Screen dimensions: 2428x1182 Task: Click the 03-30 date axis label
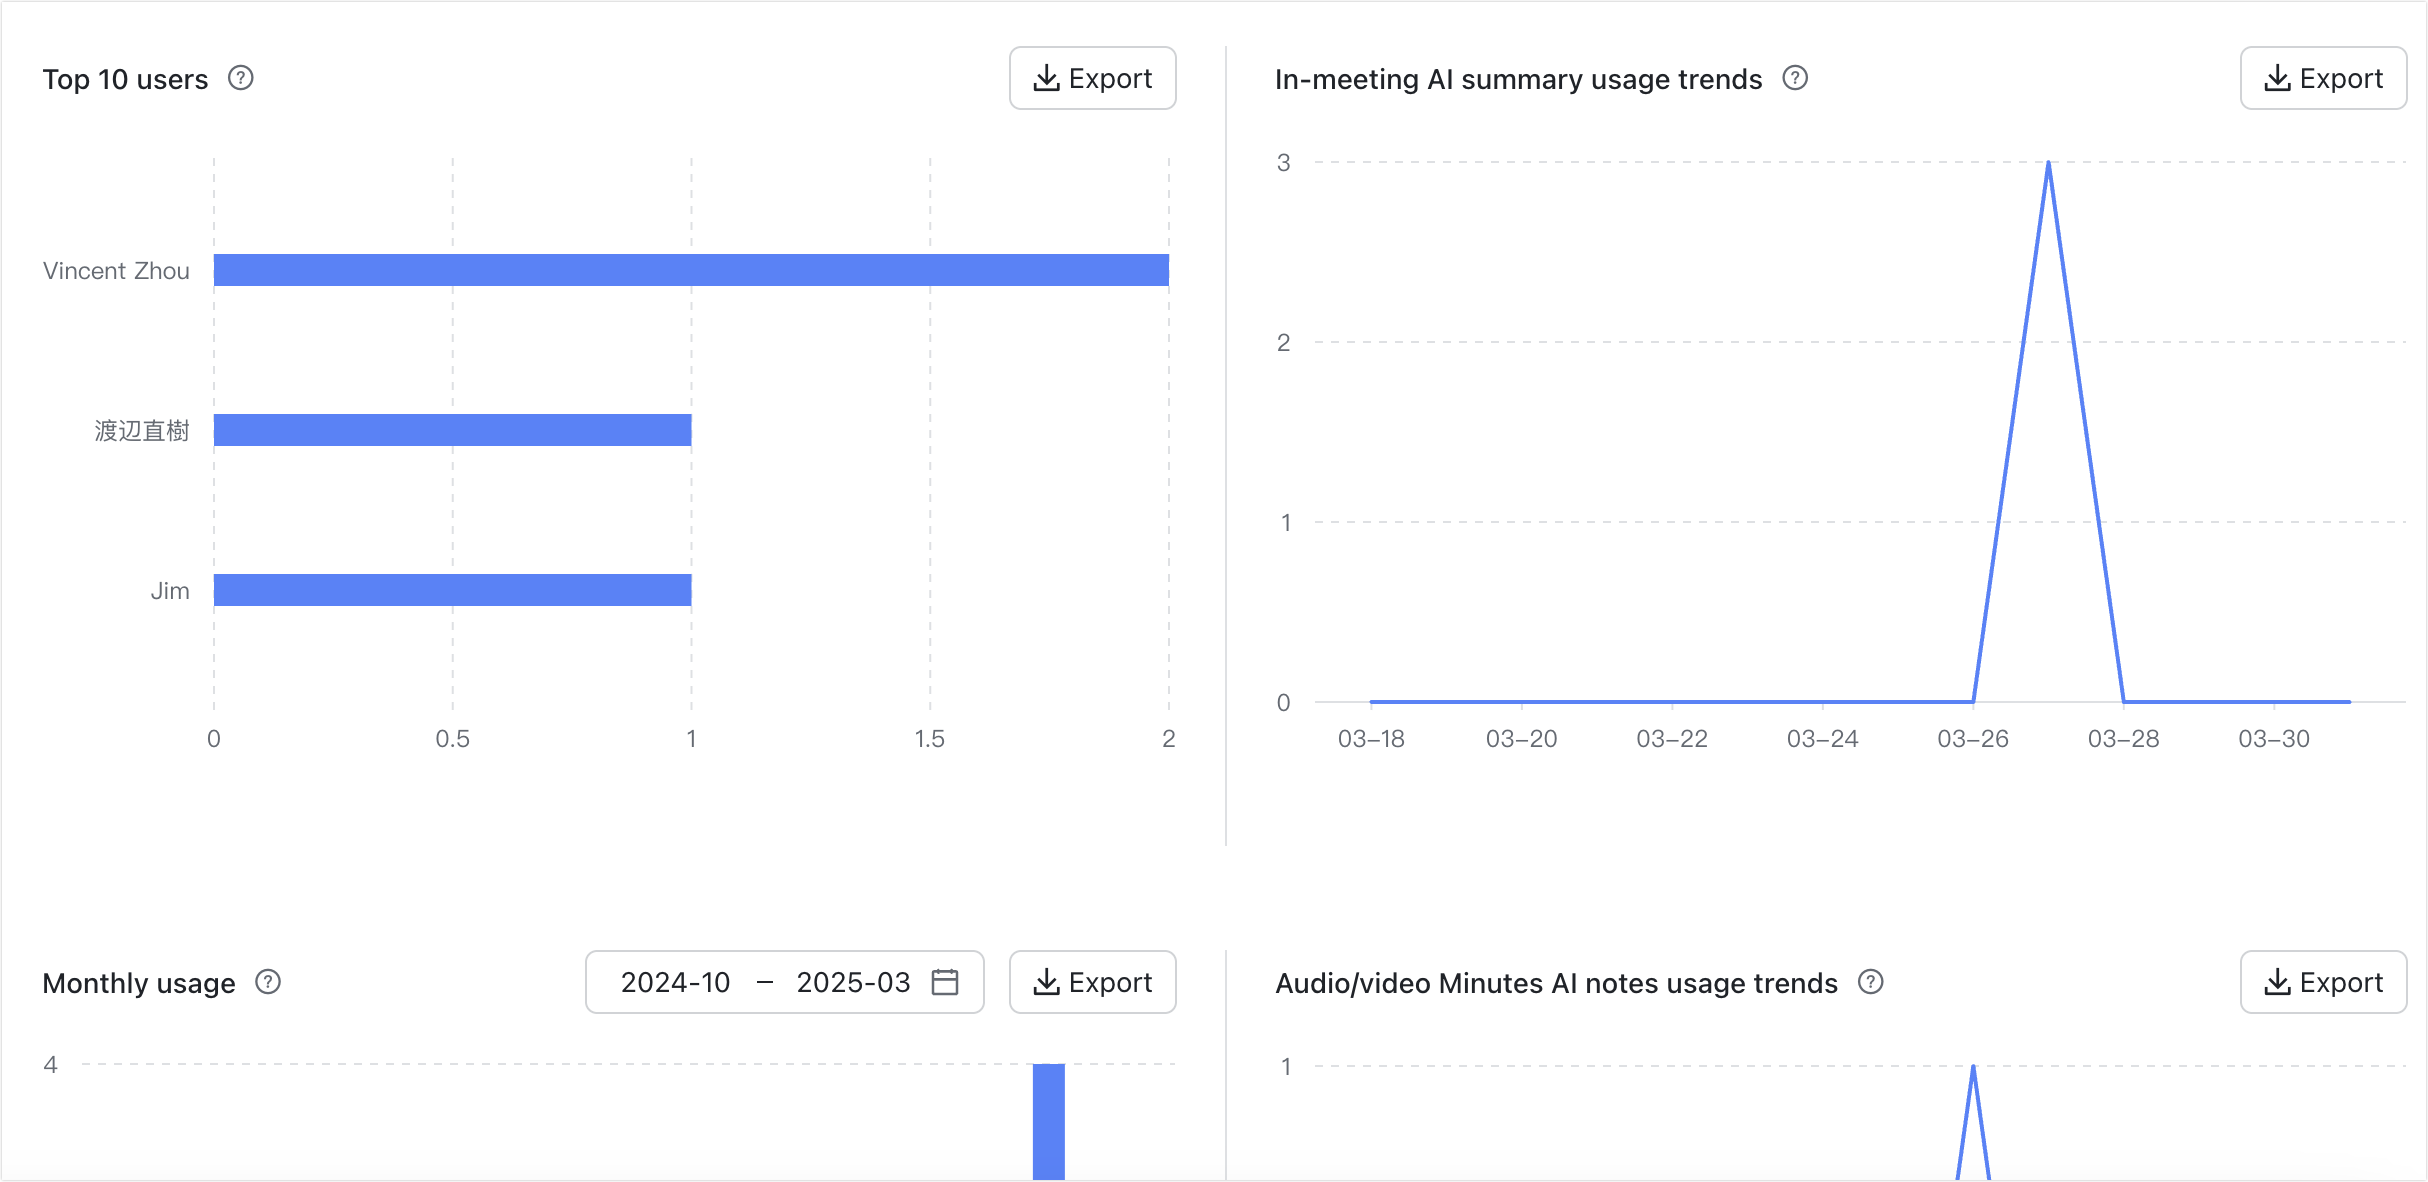tap(2273, 739)
